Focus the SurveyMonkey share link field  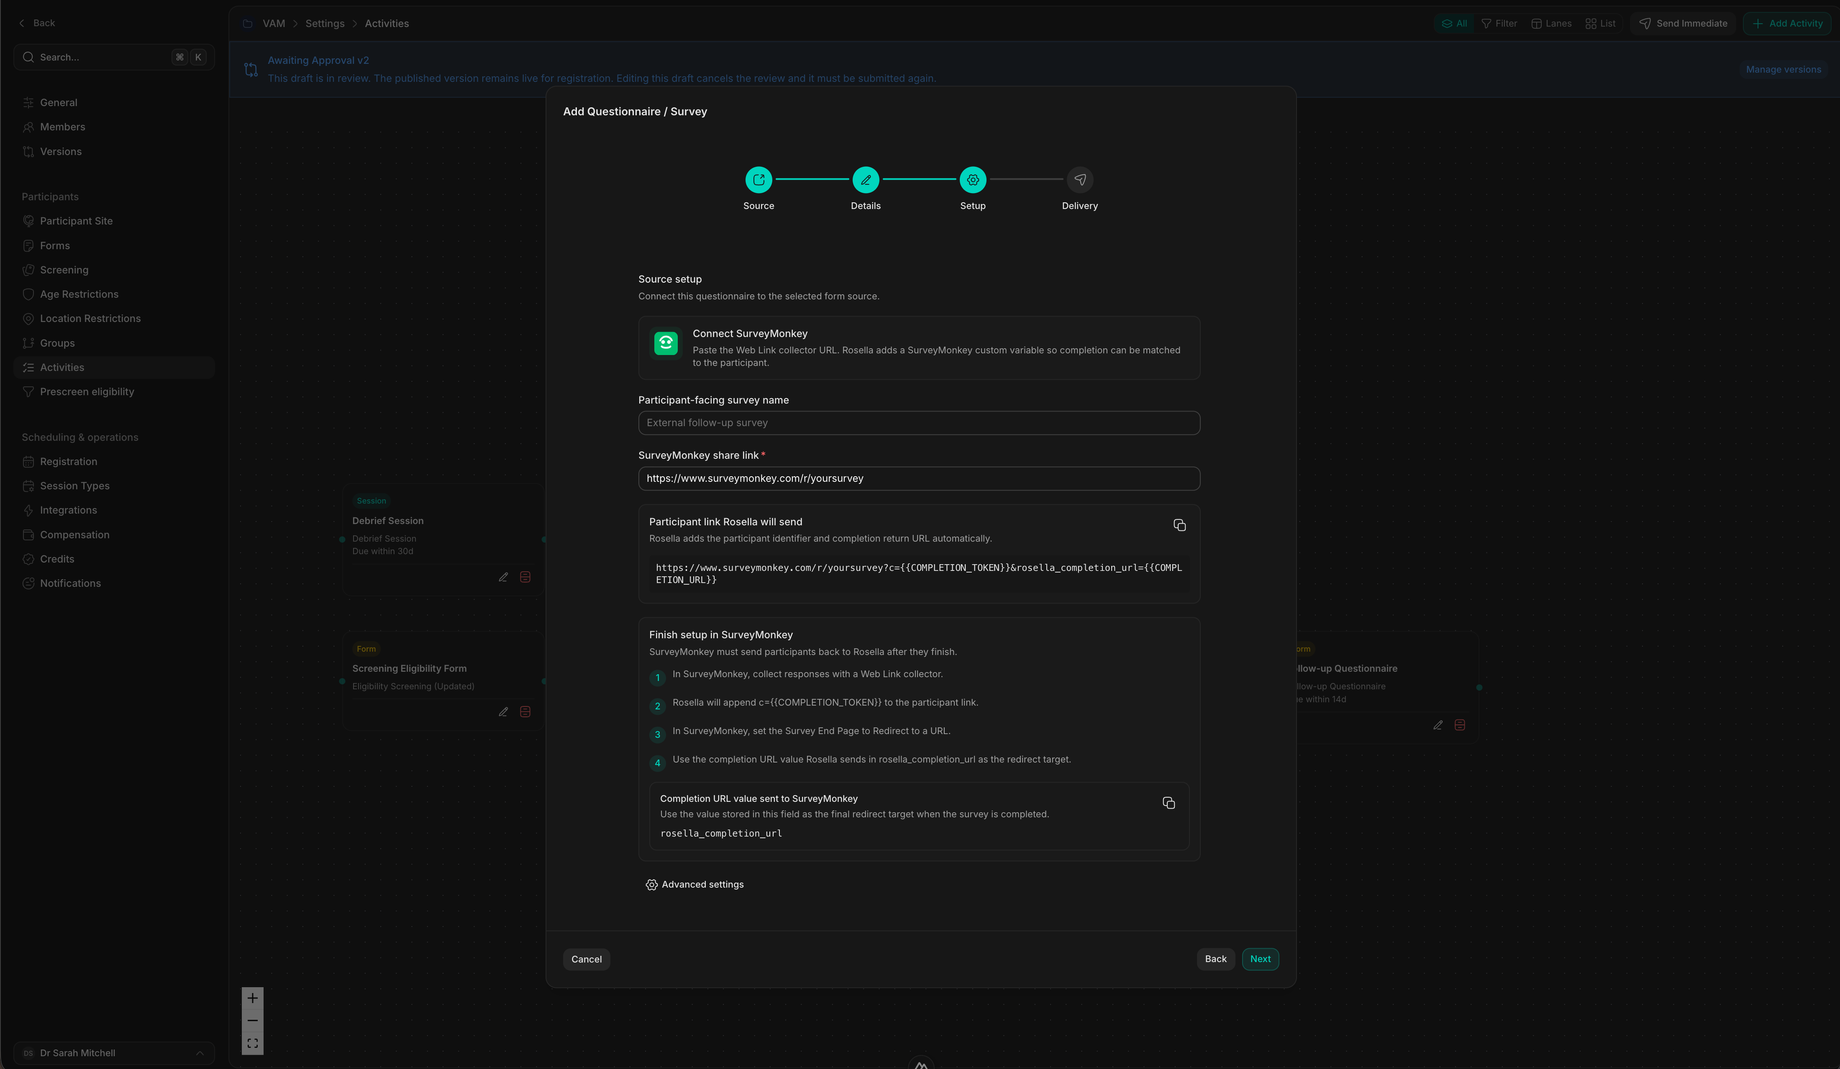click(x=919, y=479)
